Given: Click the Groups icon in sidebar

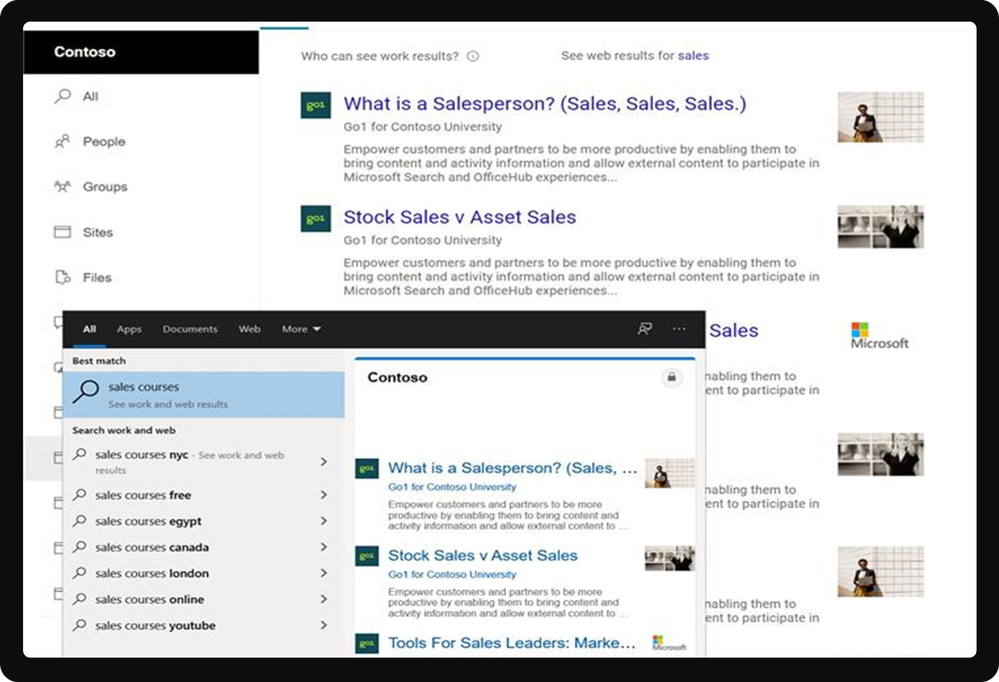Looking at the screenshot, I should 62,187.
